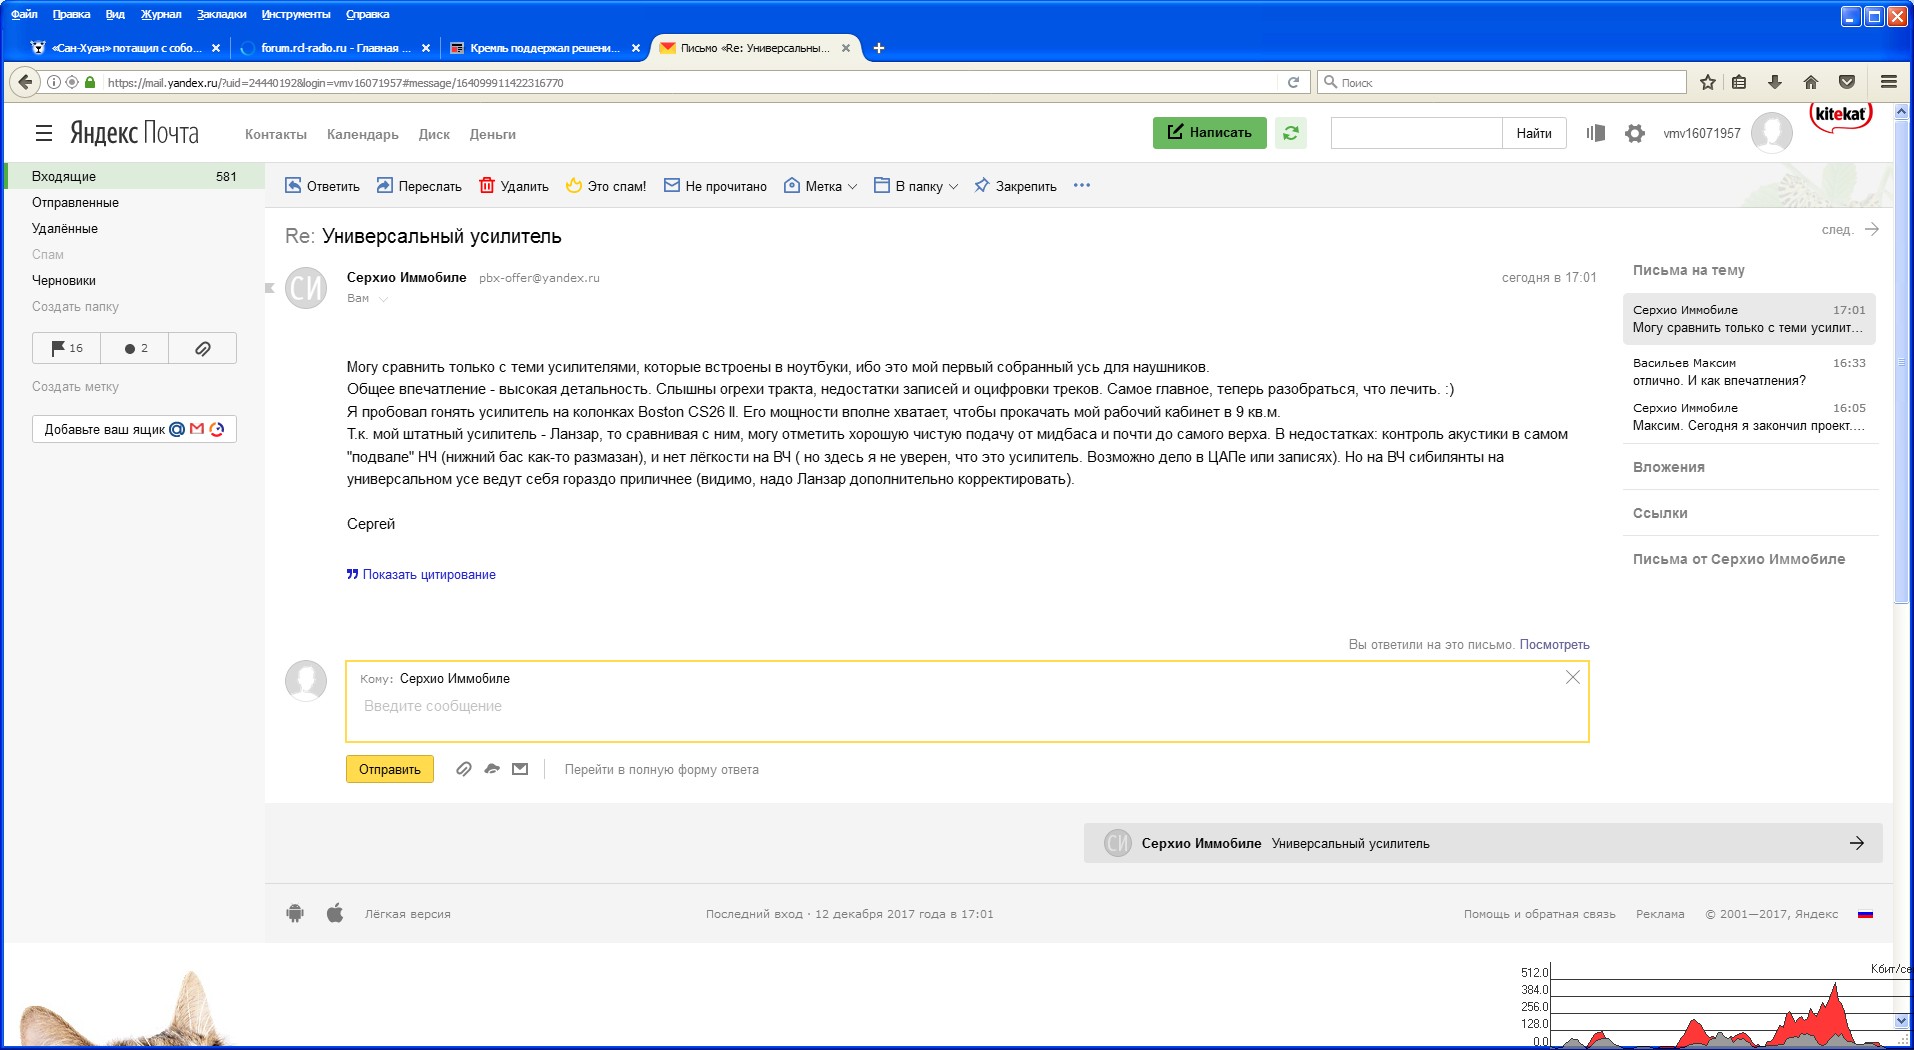
Task: Close the forum.rd-radio.ru tab
Action: coord(426,48)
